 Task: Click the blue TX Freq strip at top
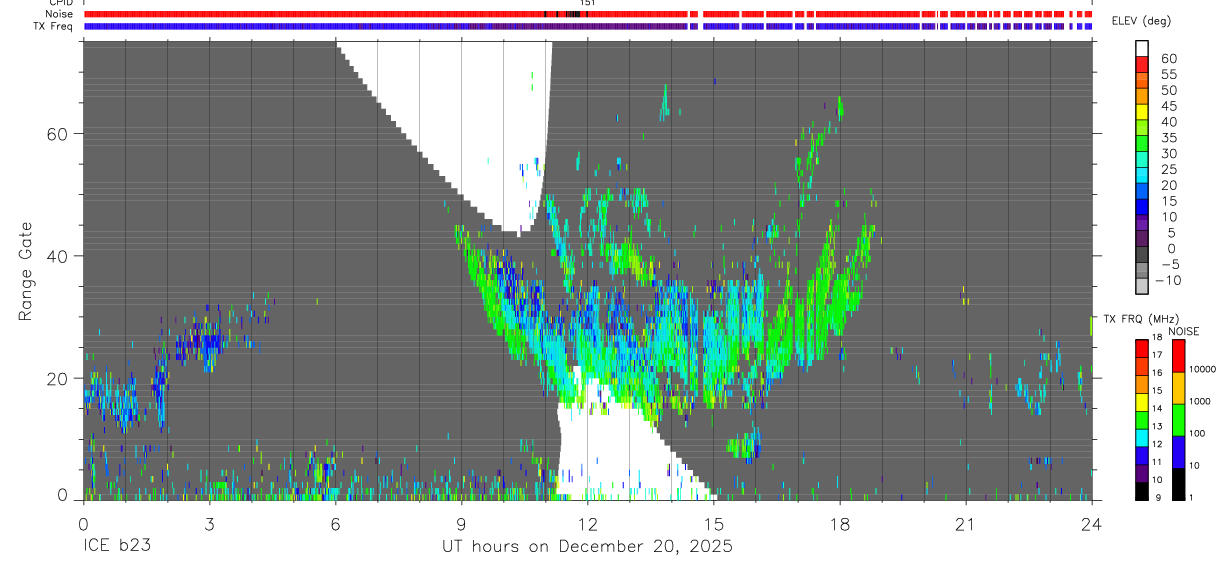click(587, 26)
